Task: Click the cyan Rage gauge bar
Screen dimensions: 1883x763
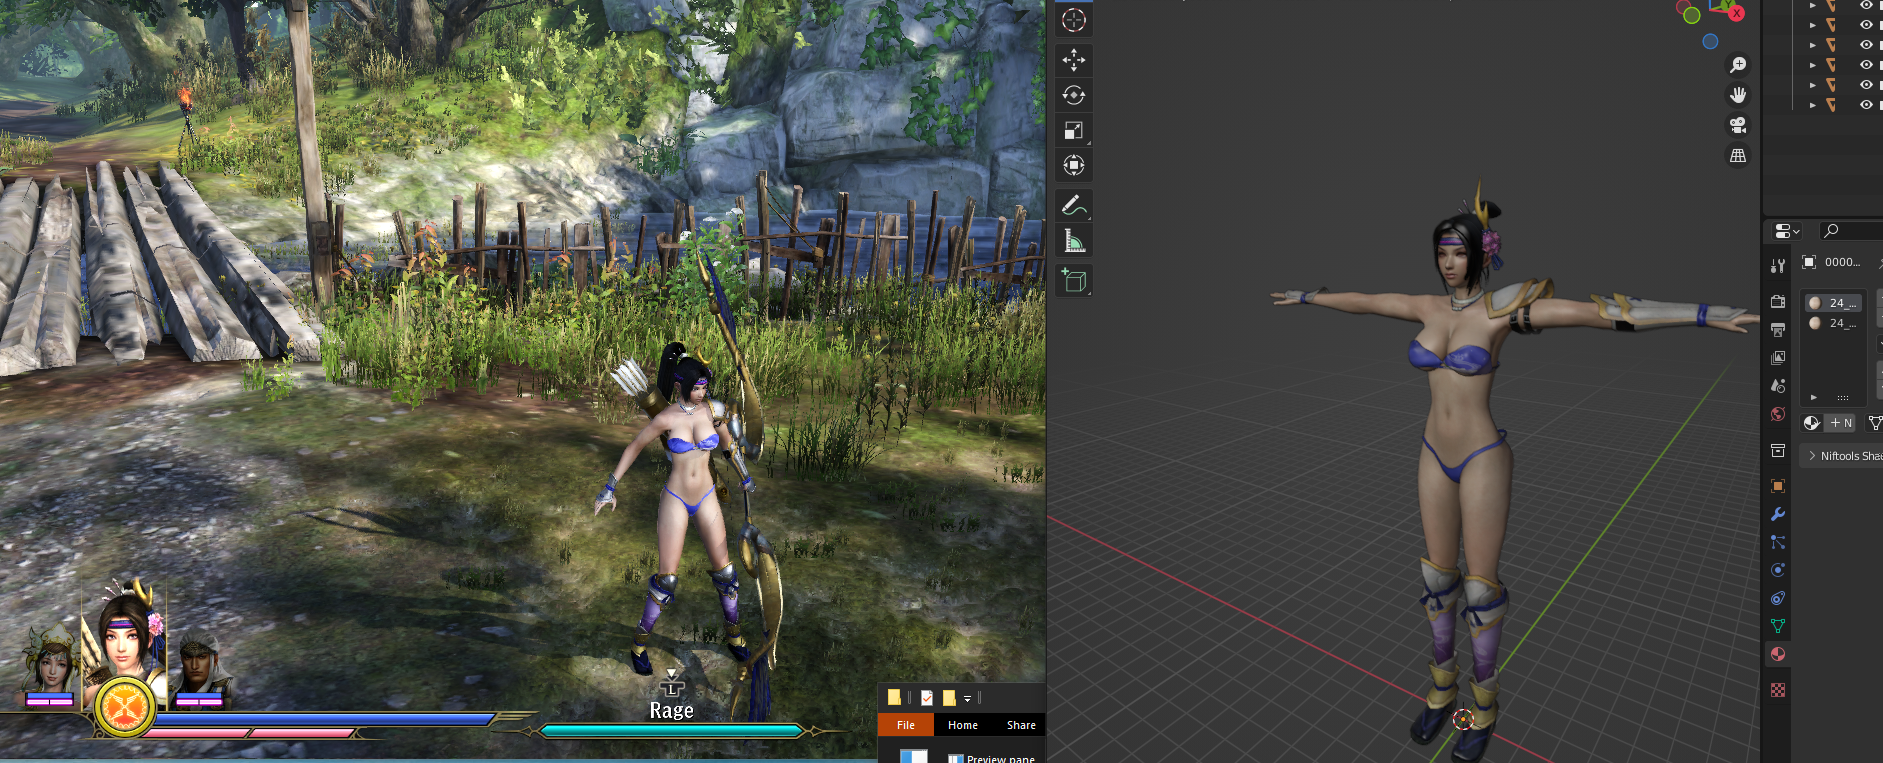Action: tap(672, 731)
